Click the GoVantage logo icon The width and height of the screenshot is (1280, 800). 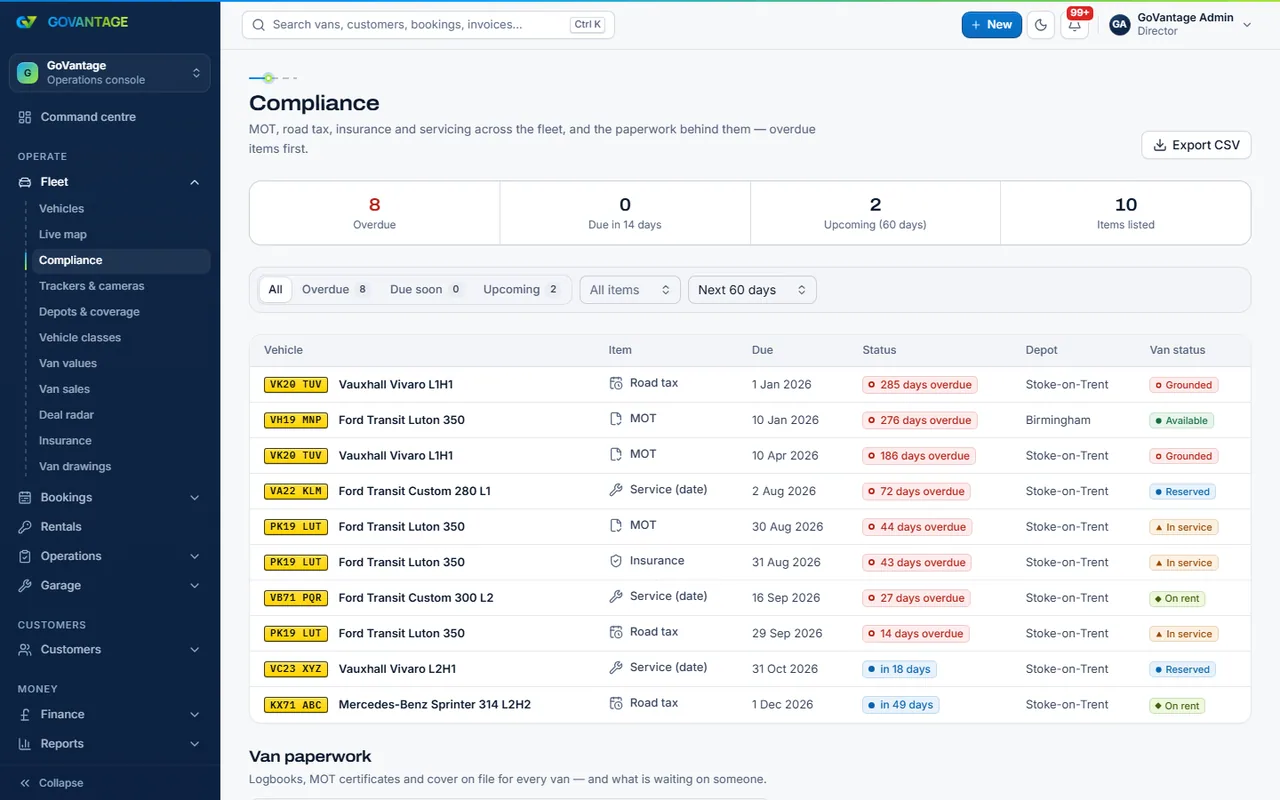(x=27, y=22)
